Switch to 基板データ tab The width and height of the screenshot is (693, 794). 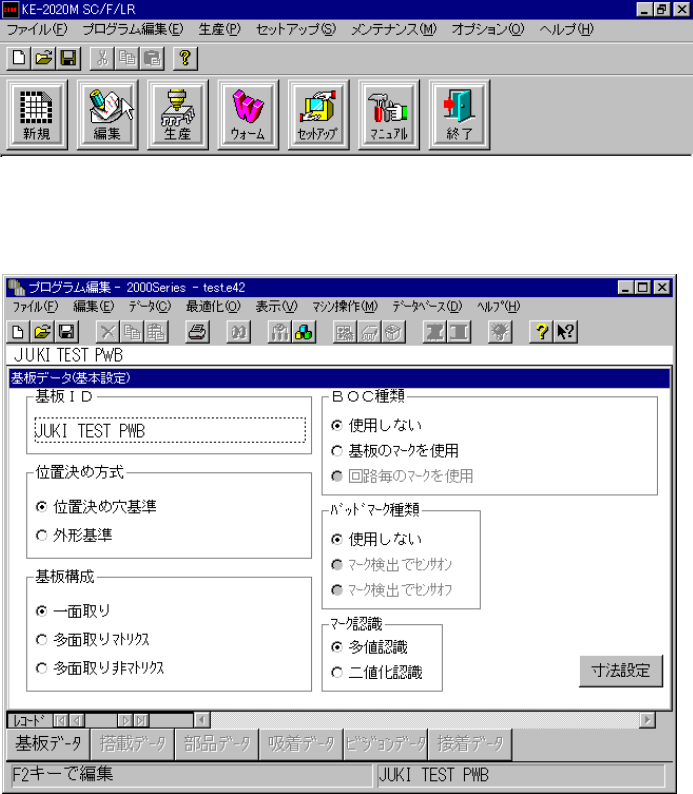[x=48, y=744]
